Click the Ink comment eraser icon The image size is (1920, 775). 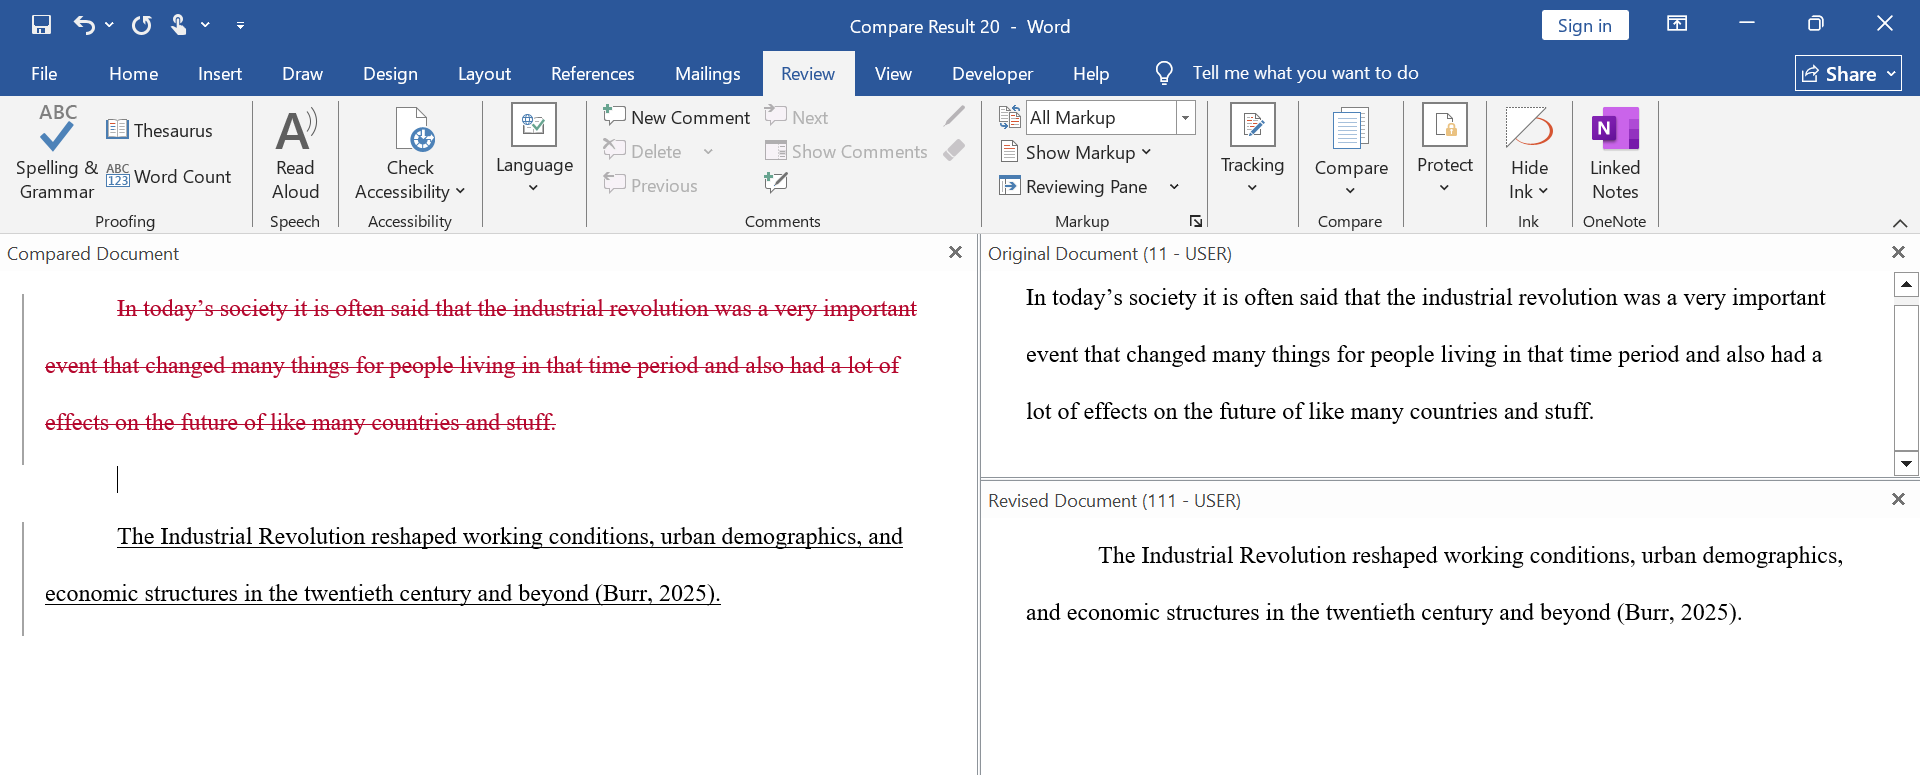[955, 150]
